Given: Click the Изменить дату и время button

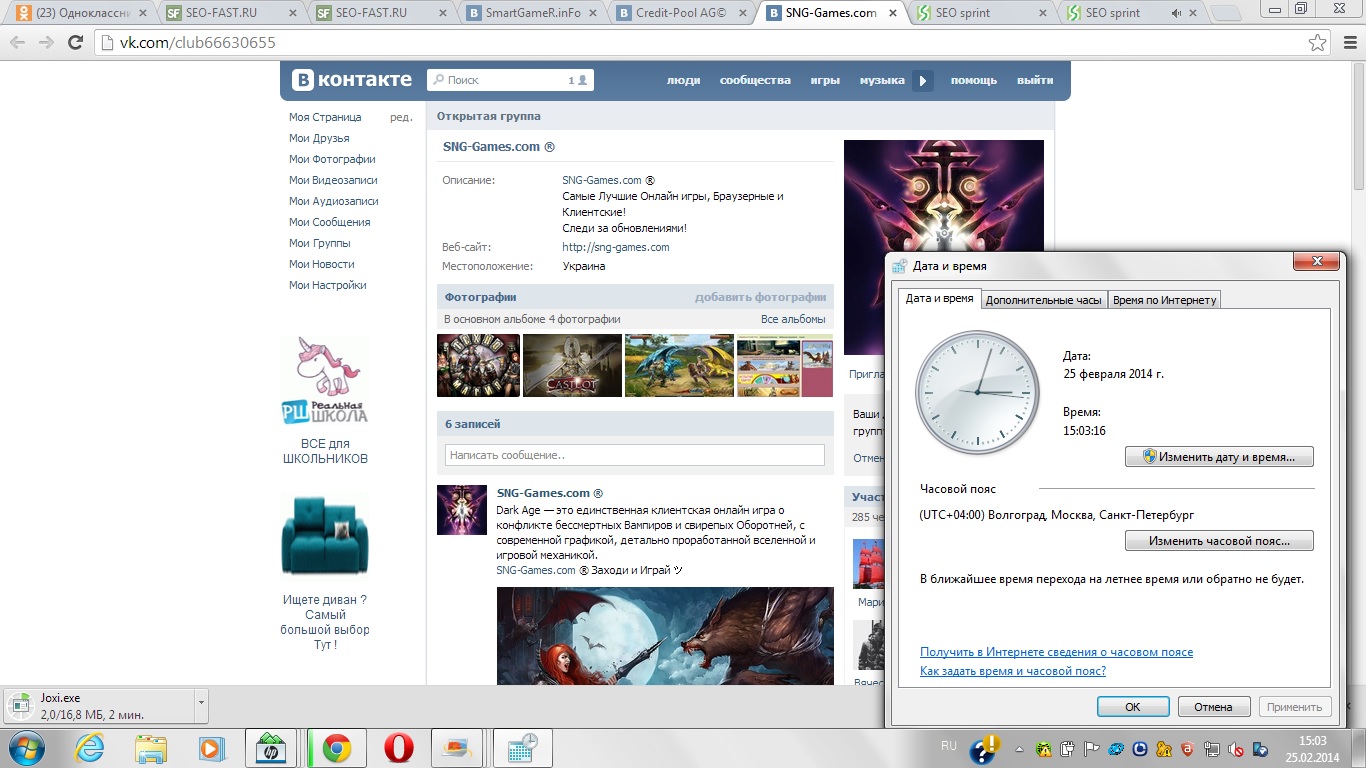Looking at the screenshot, I should 1219,457.
